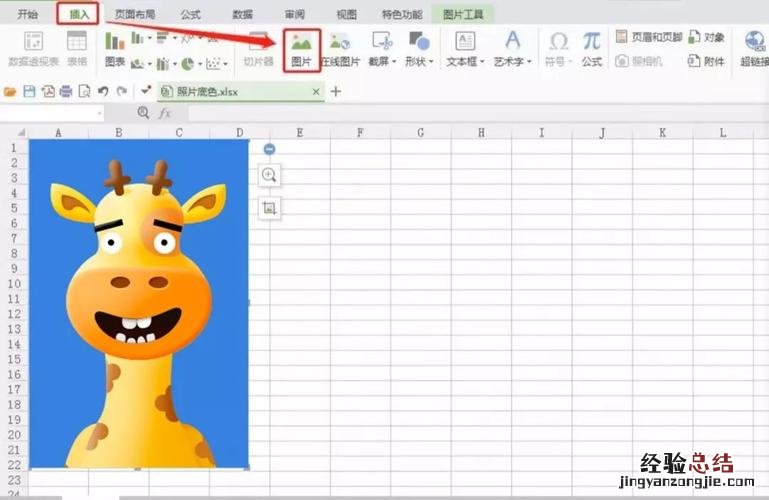Click the 图片 insert picture icon
The height and width of the screenshot is (500, 769).
click(302, 47)
